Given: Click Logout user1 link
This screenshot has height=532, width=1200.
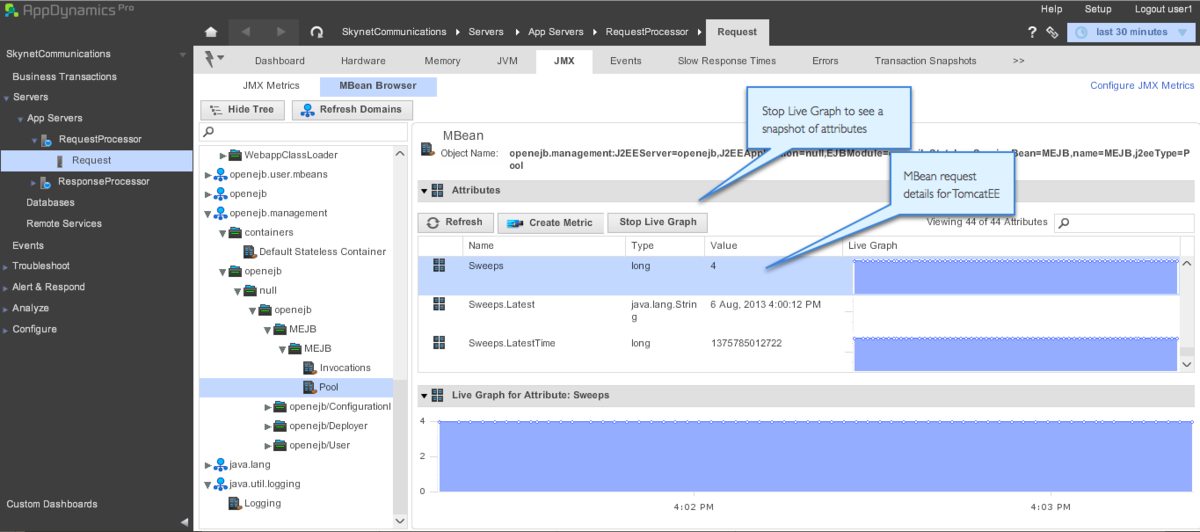Looking at the screenshot, I should point(1164,9).
